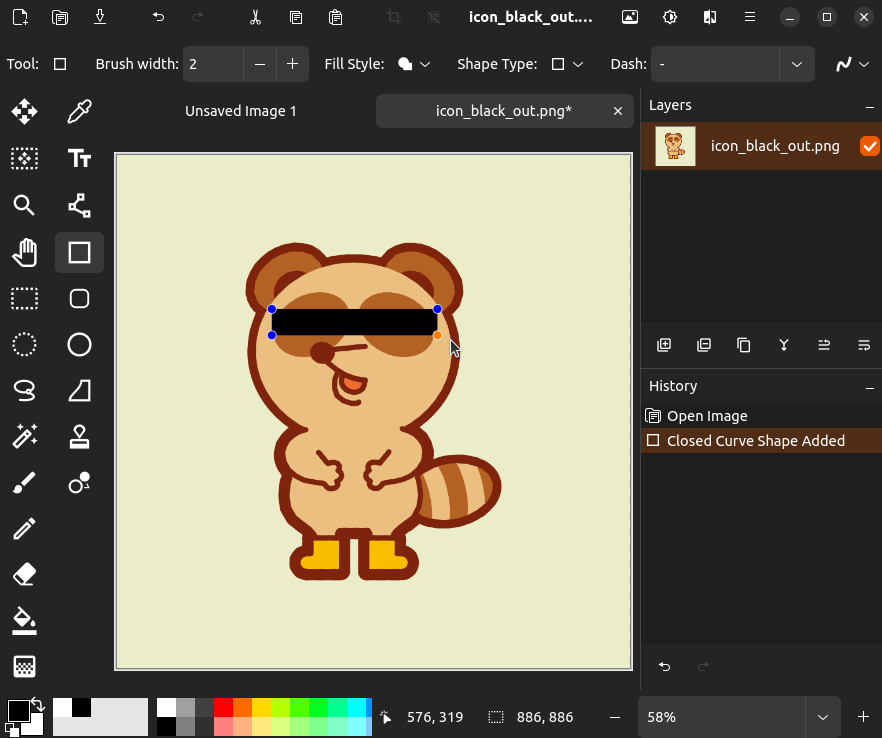Open the antialiasing options dropdown

point(852,64)
